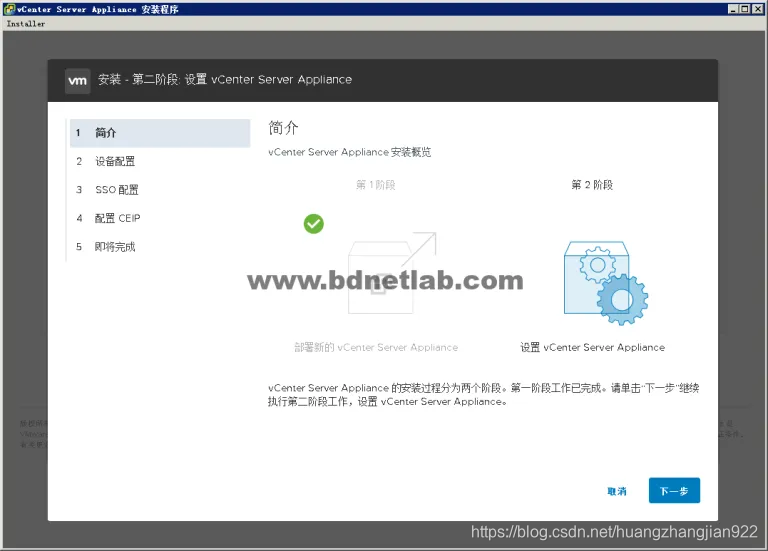The image size is (768, 551).
Task: Click the 简介 page heading
Action: click(283, 128)
